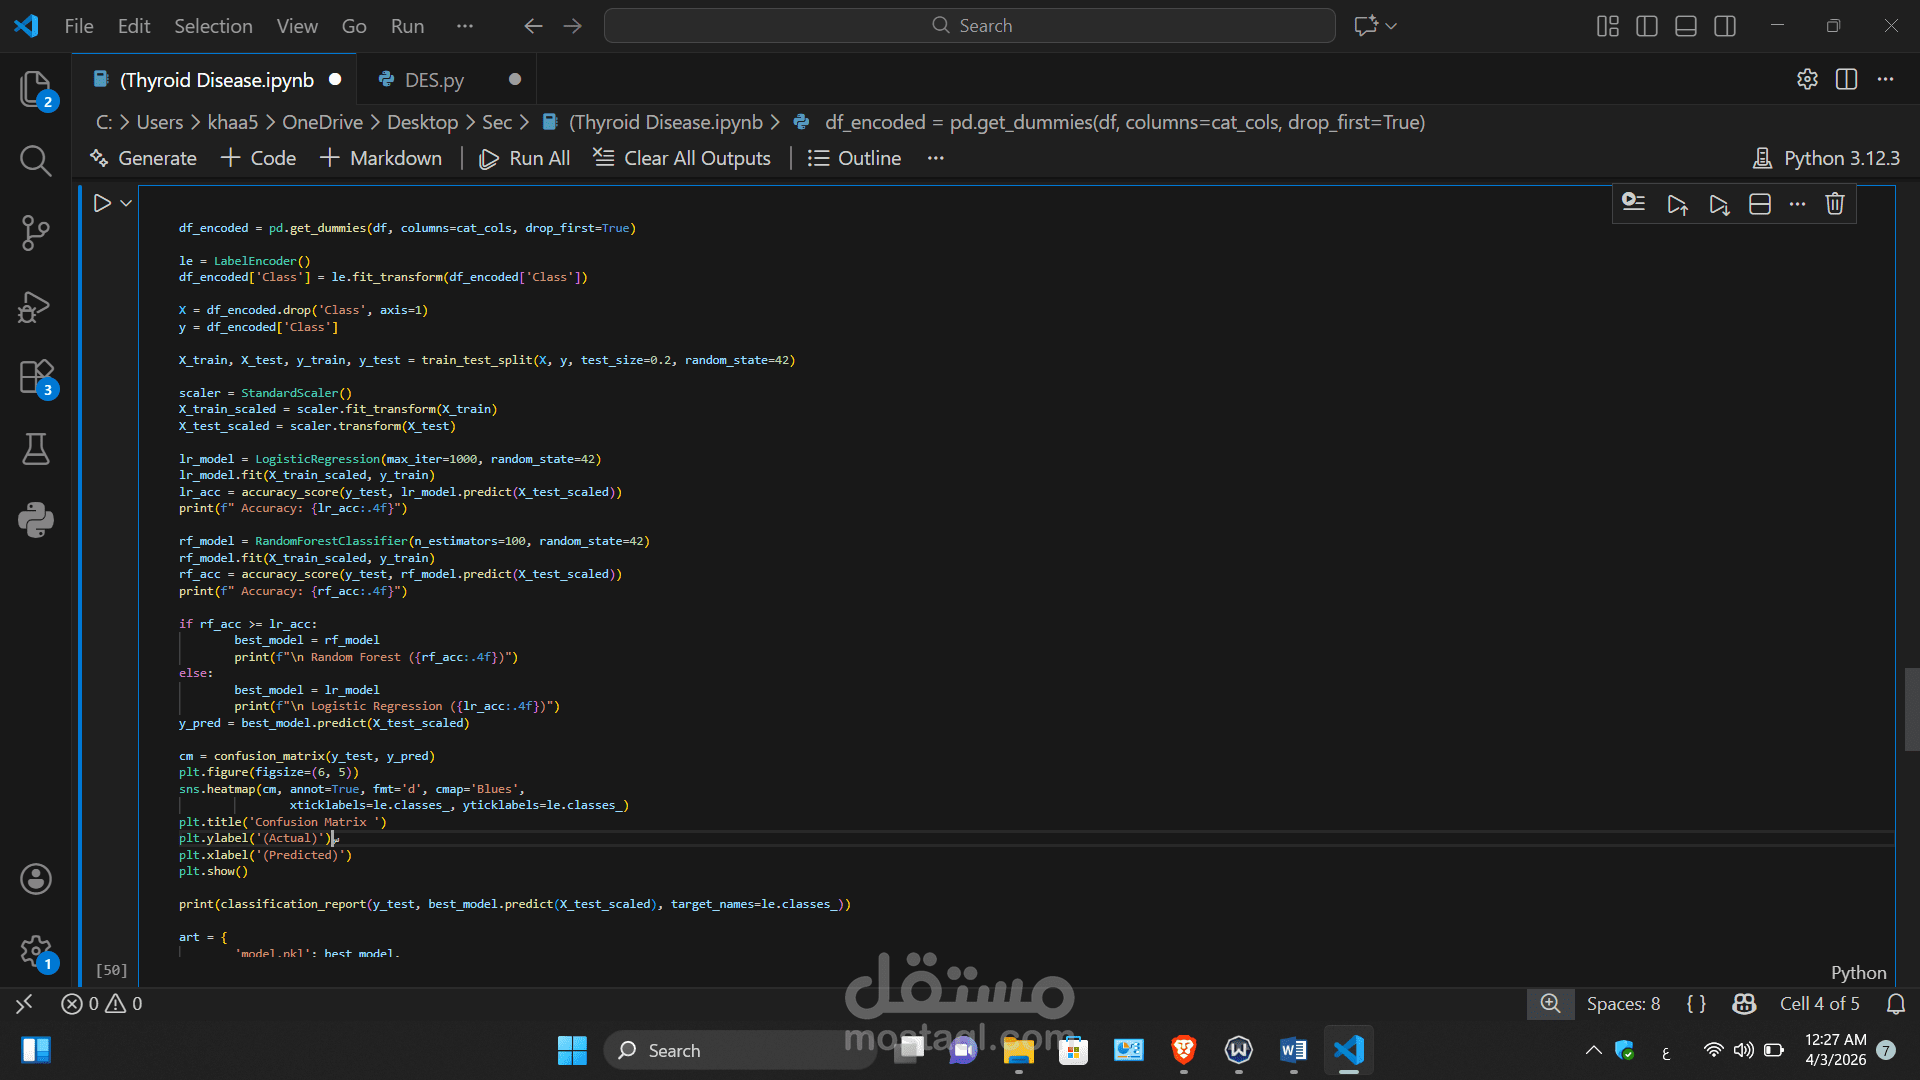Open the Extensions view

36,377
